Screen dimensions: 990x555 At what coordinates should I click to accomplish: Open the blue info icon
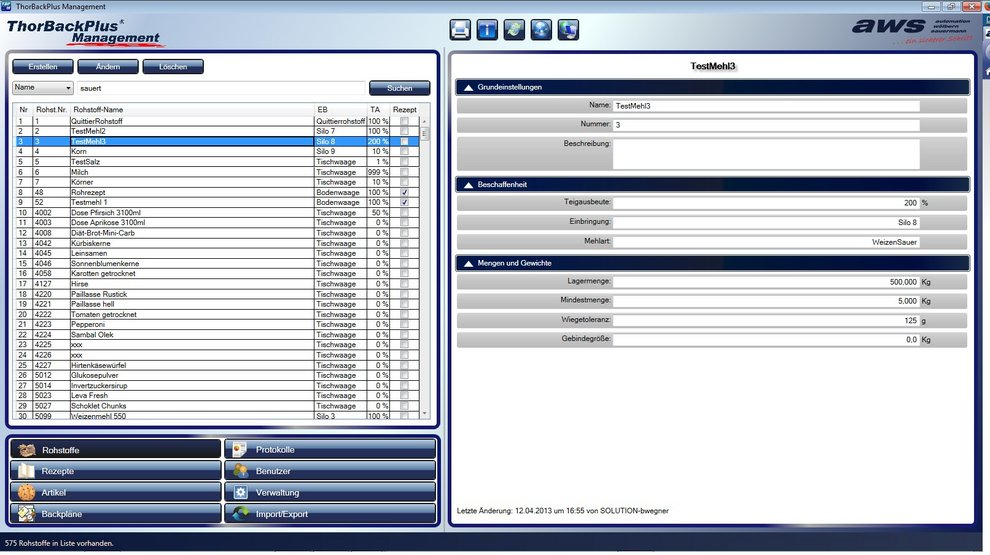tap(487, 30)
